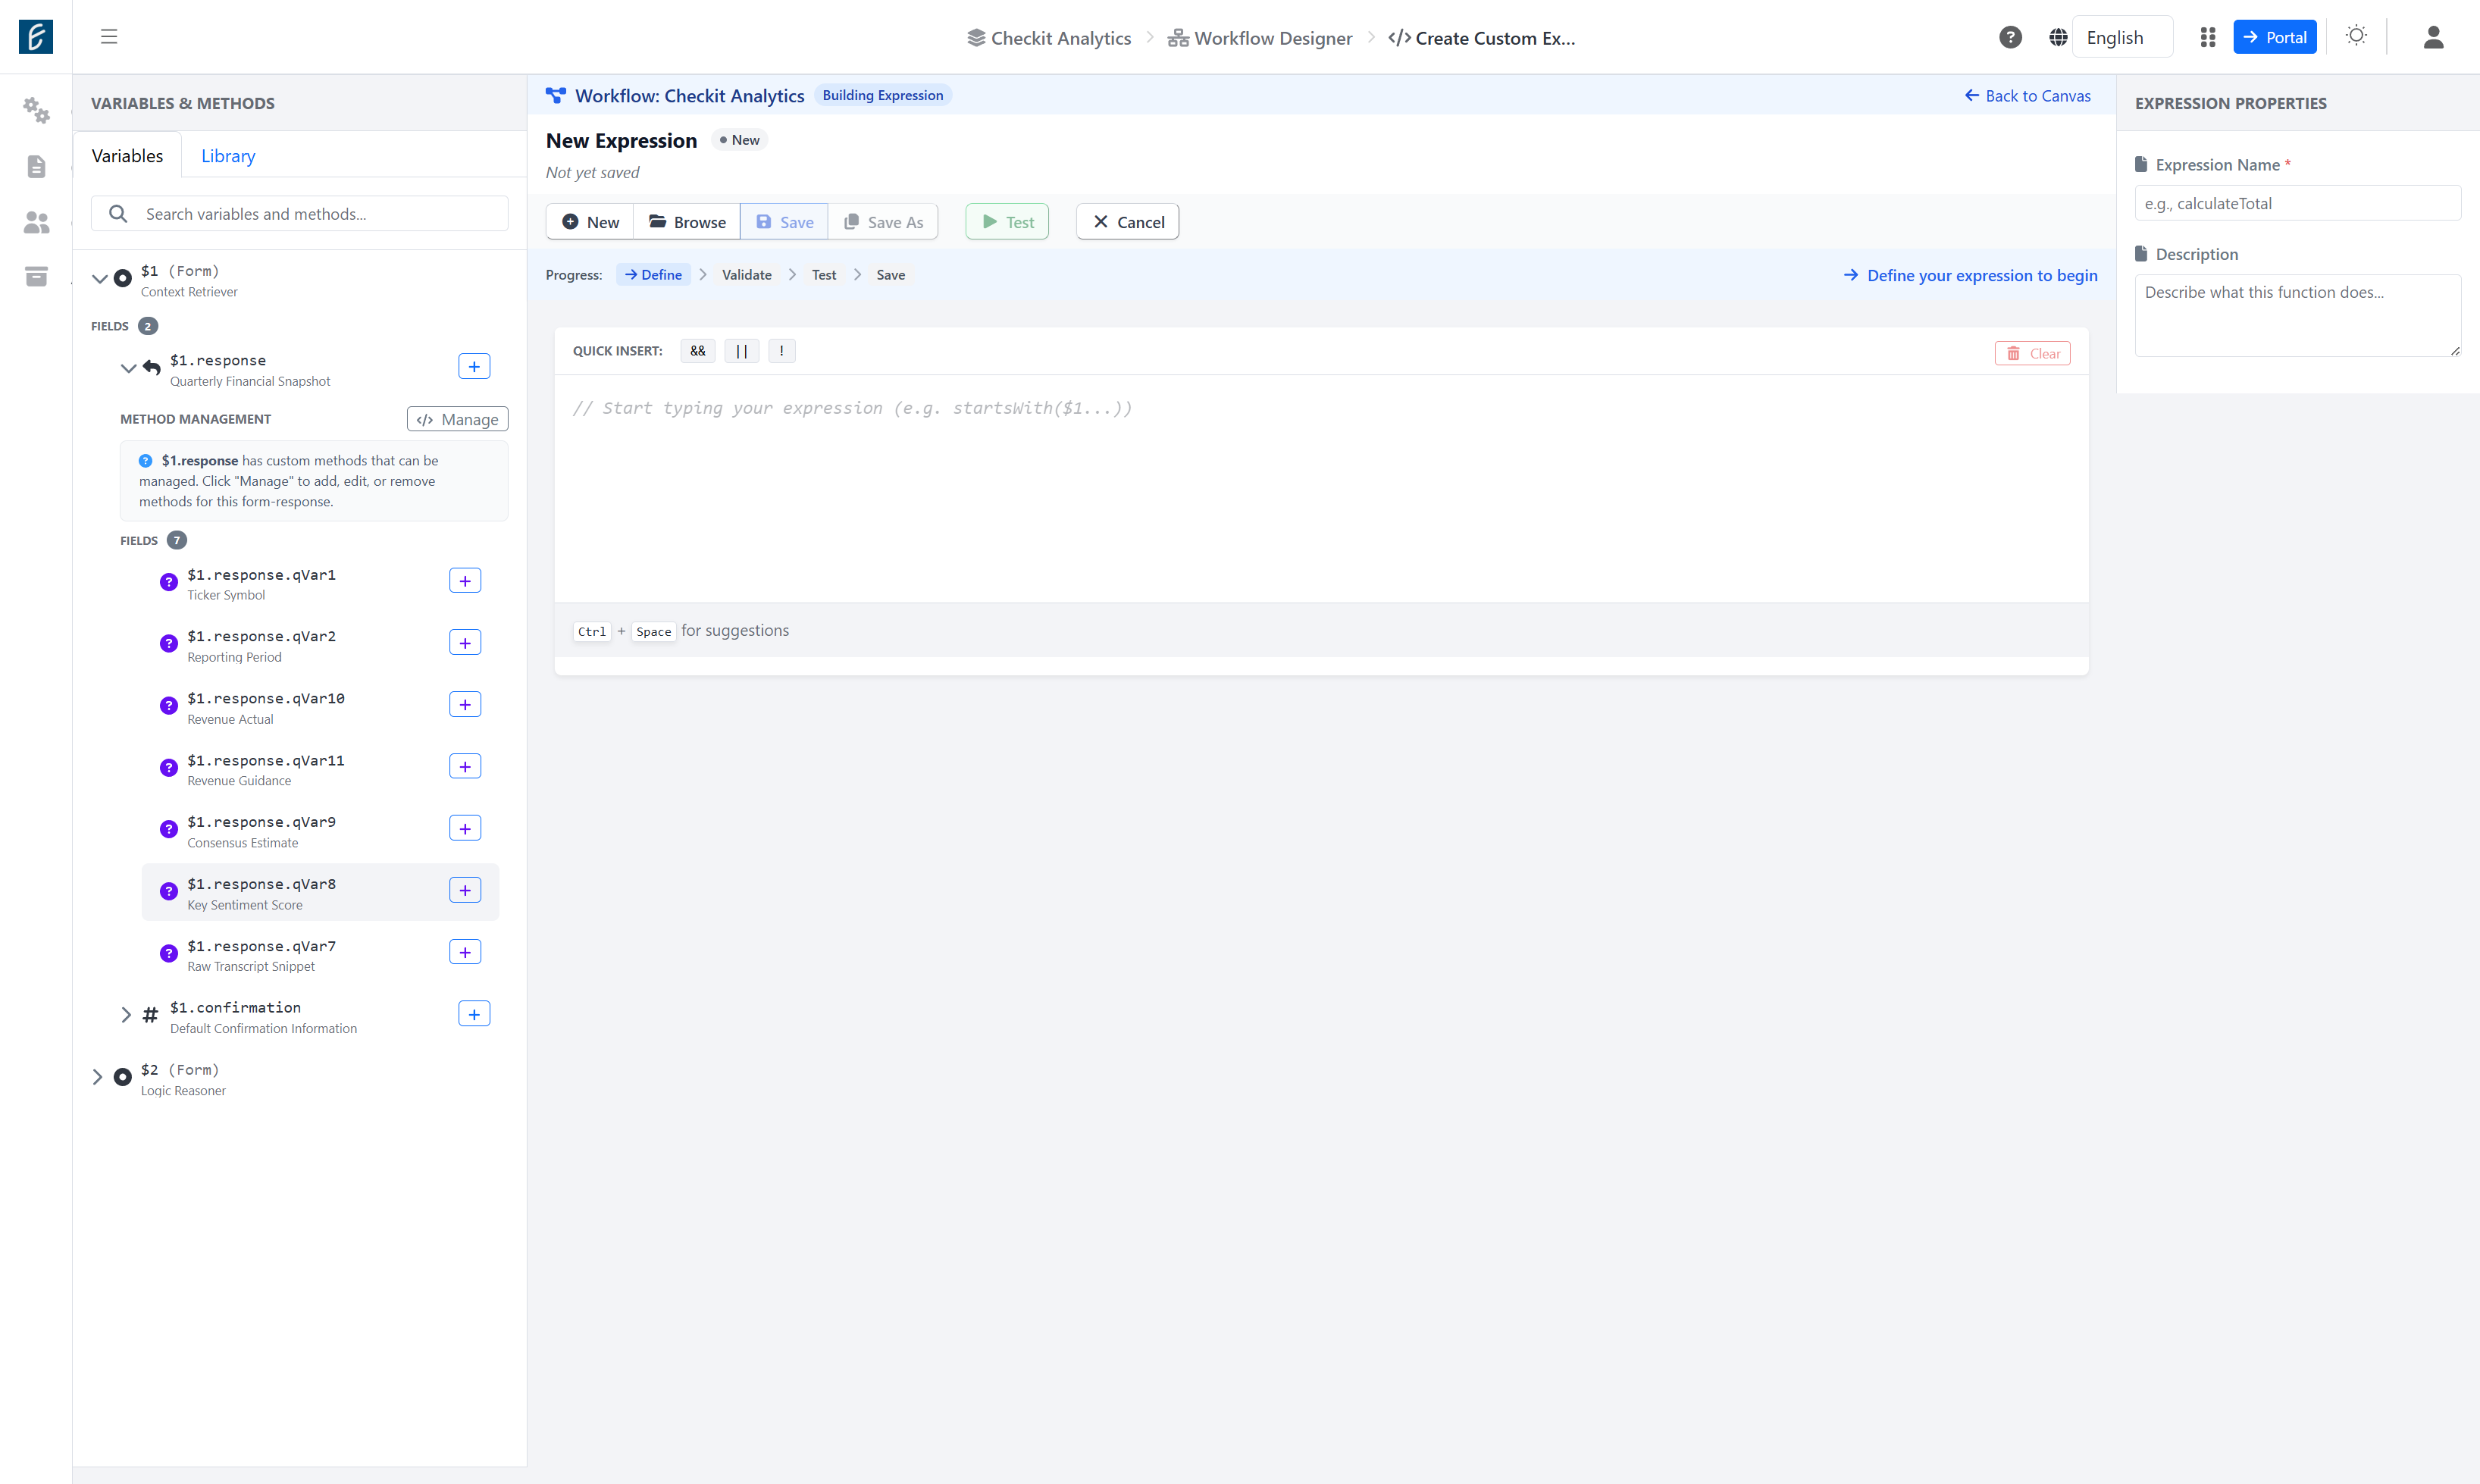The height and width of the screenshot is (1484, 2480).
Task: Collapse the $1 (Form) Context Retriever node
Action: point(99,279)
